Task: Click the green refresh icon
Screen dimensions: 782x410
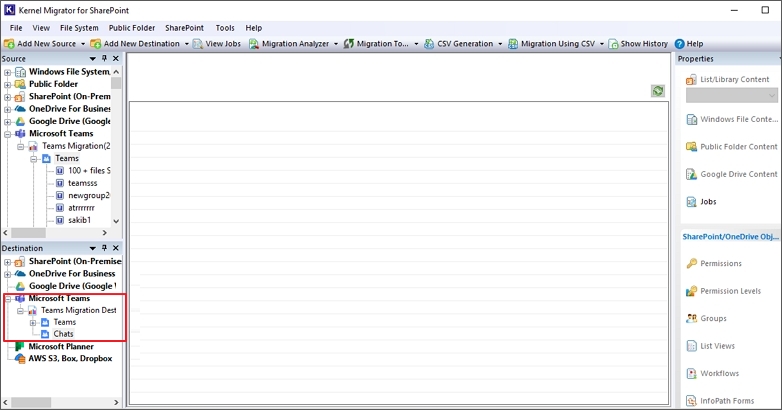Action: click(658, 91)
